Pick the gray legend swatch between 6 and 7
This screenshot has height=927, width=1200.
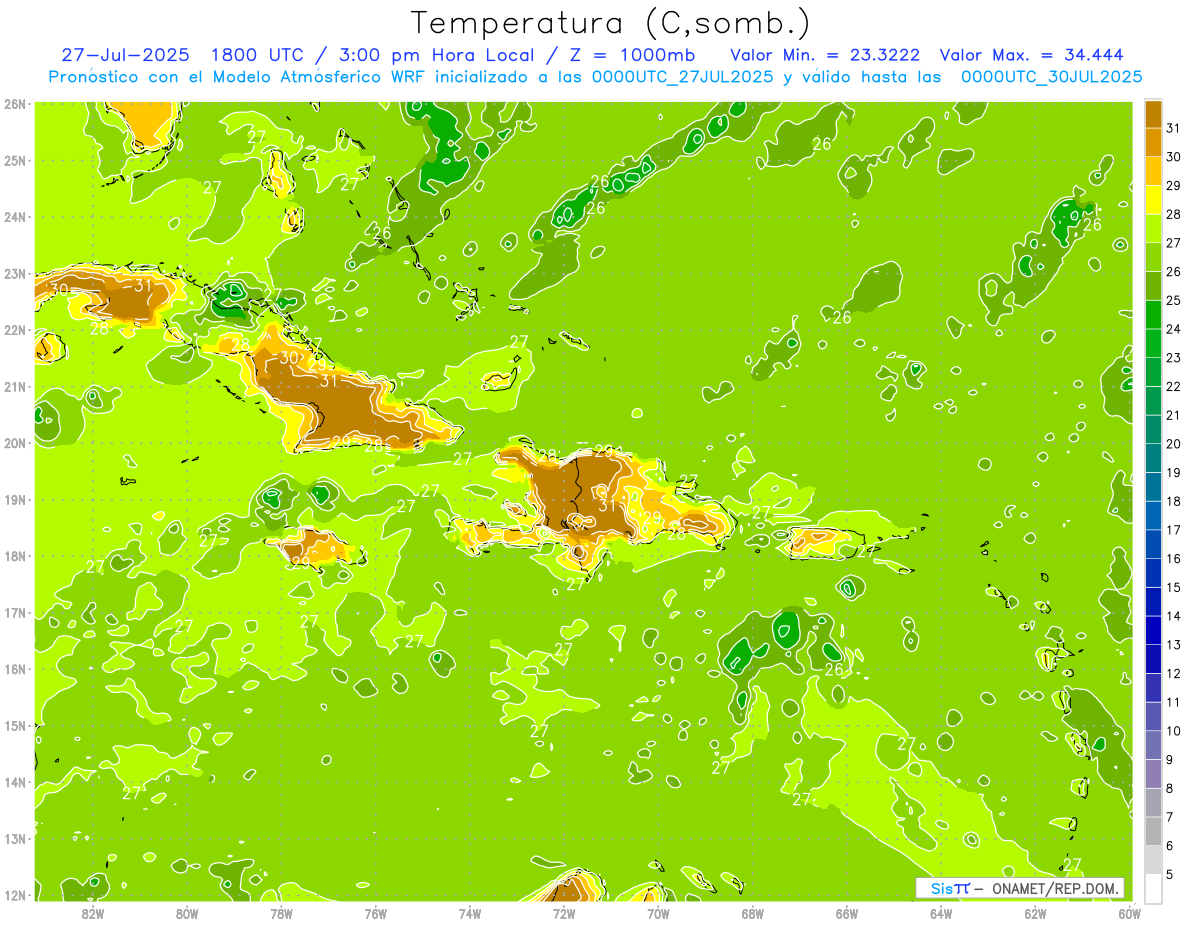[x=1153, y=831]
